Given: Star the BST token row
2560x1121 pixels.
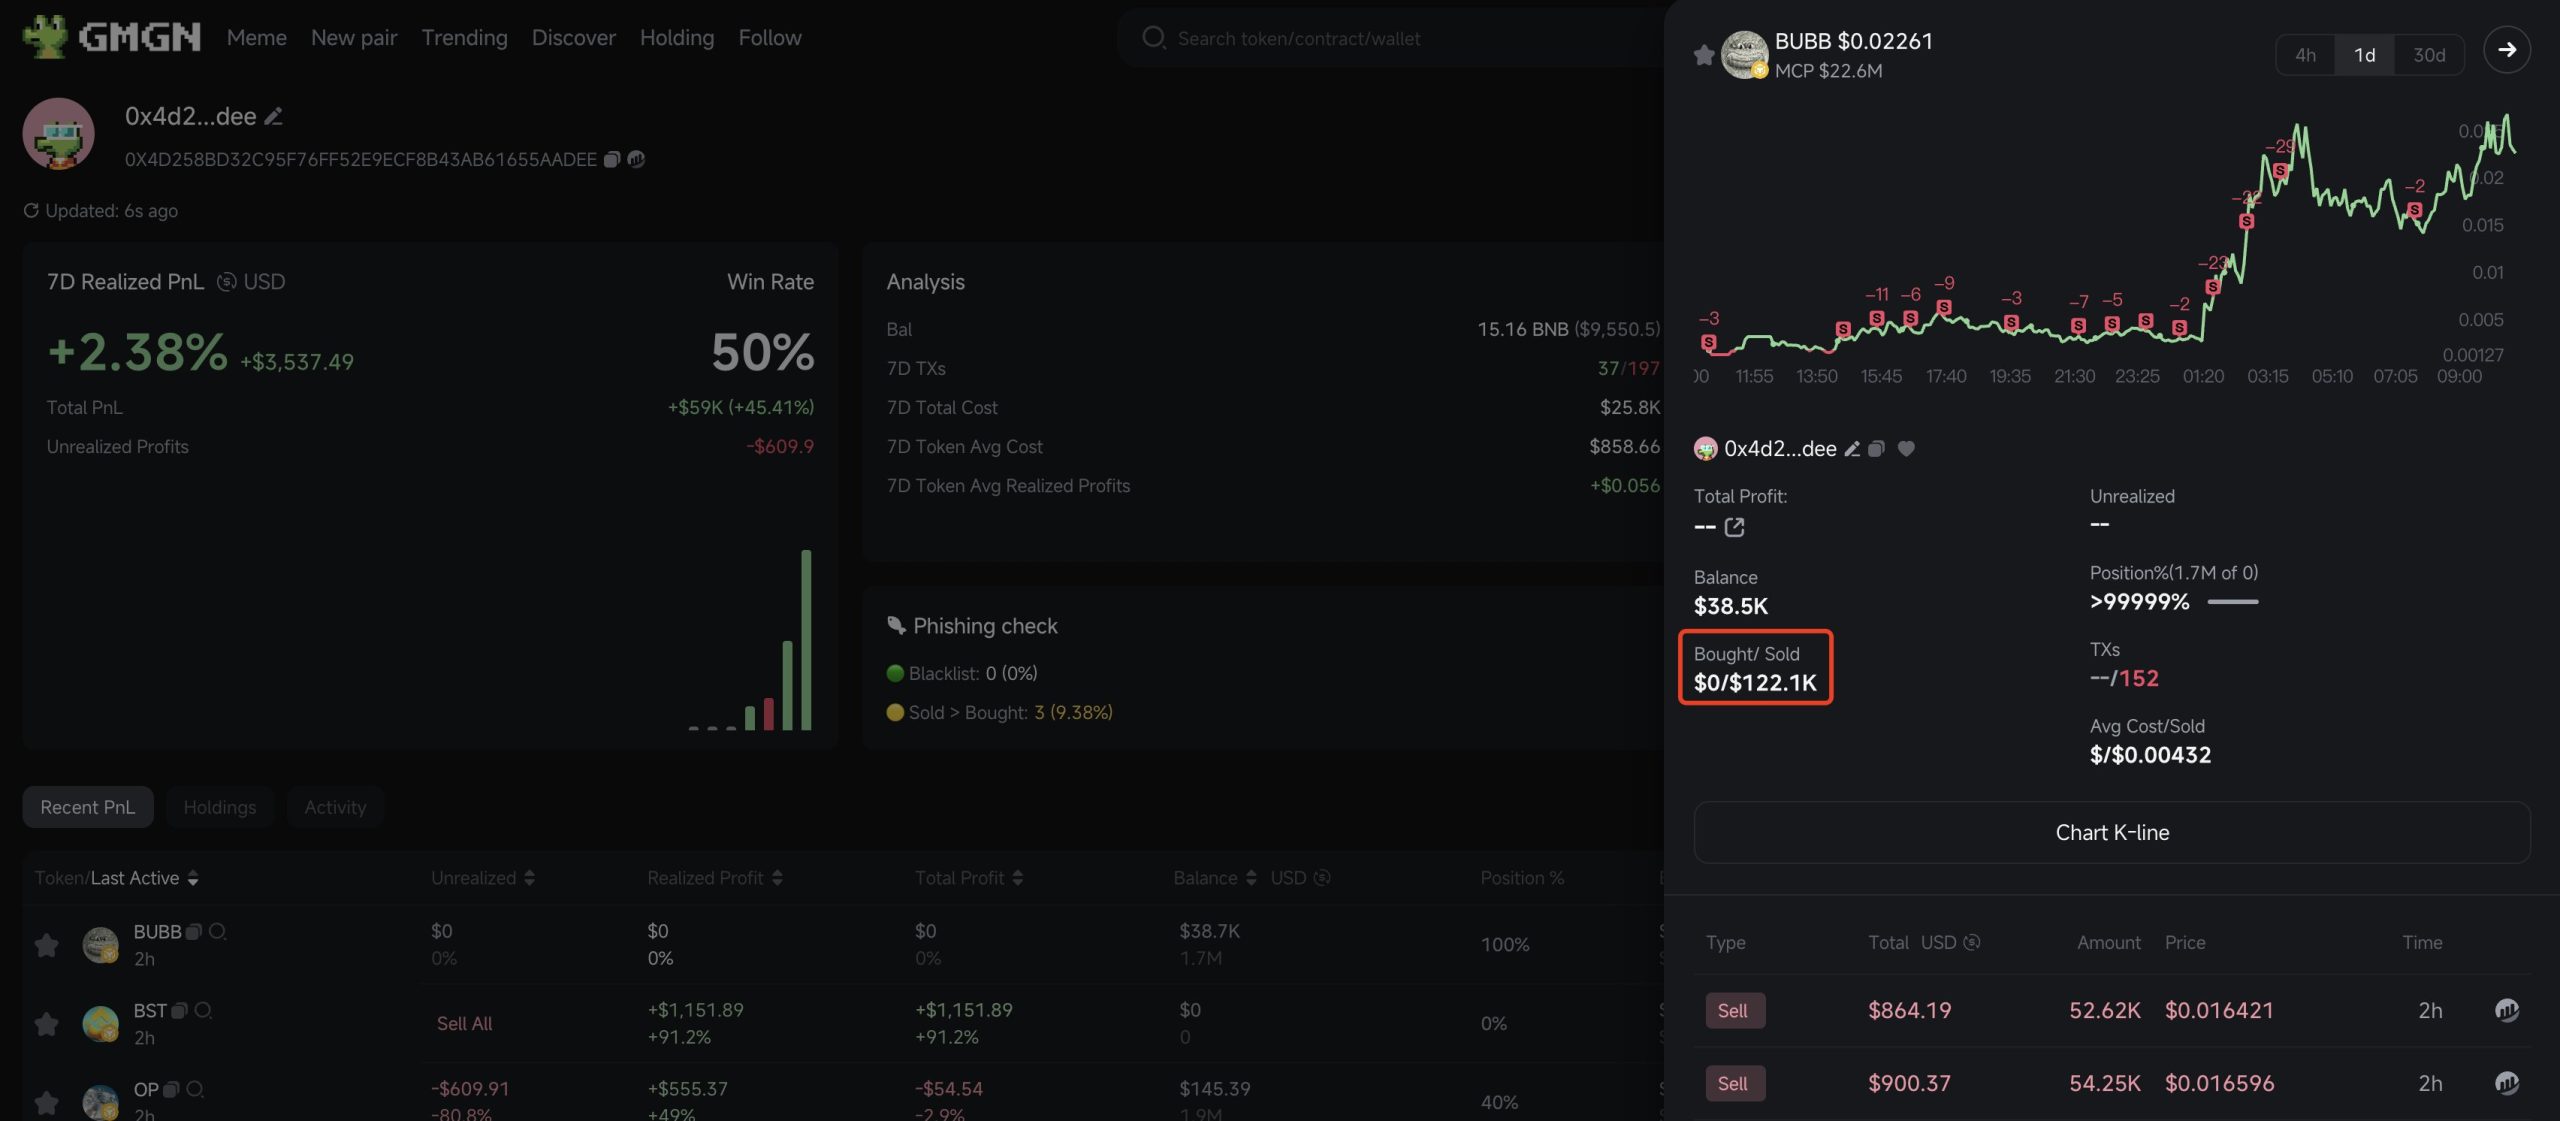Looking at the screenshot, I should pyautogui.click(x=46, y=1023).
